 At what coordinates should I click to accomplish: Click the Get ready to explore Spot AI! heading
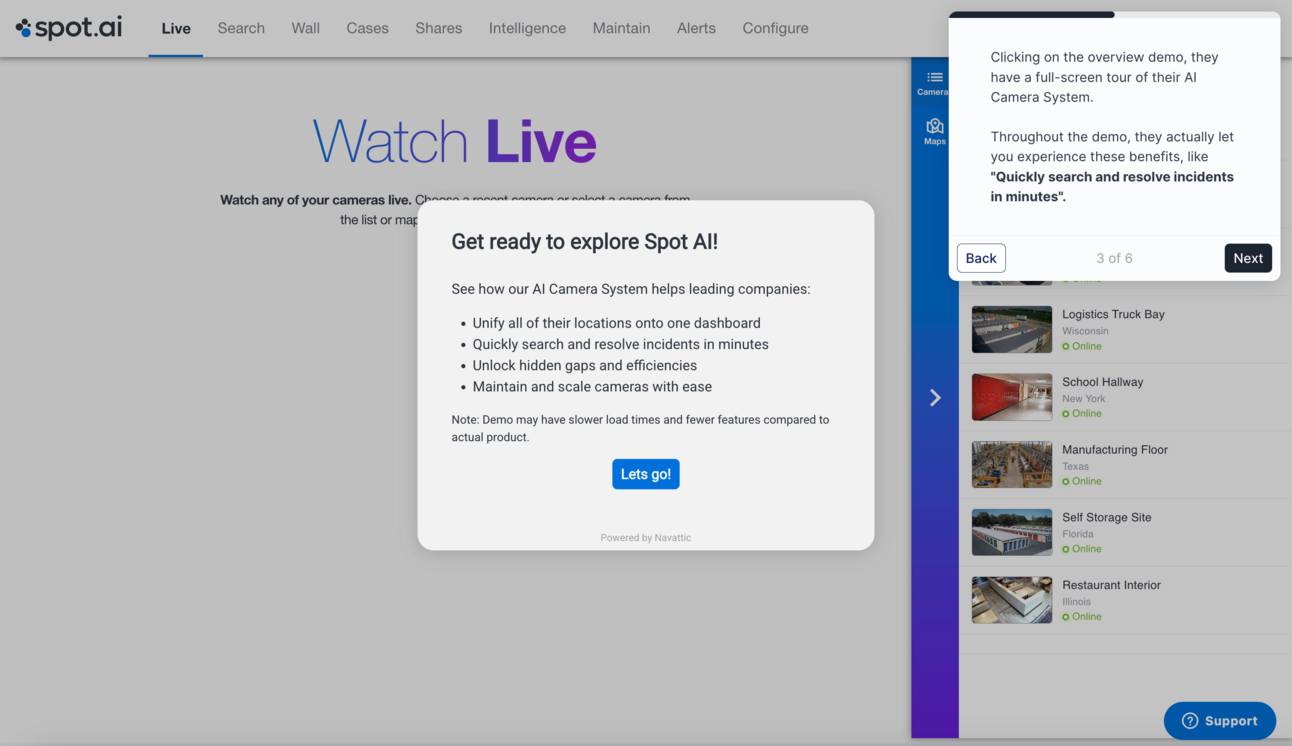click(585, 241)
